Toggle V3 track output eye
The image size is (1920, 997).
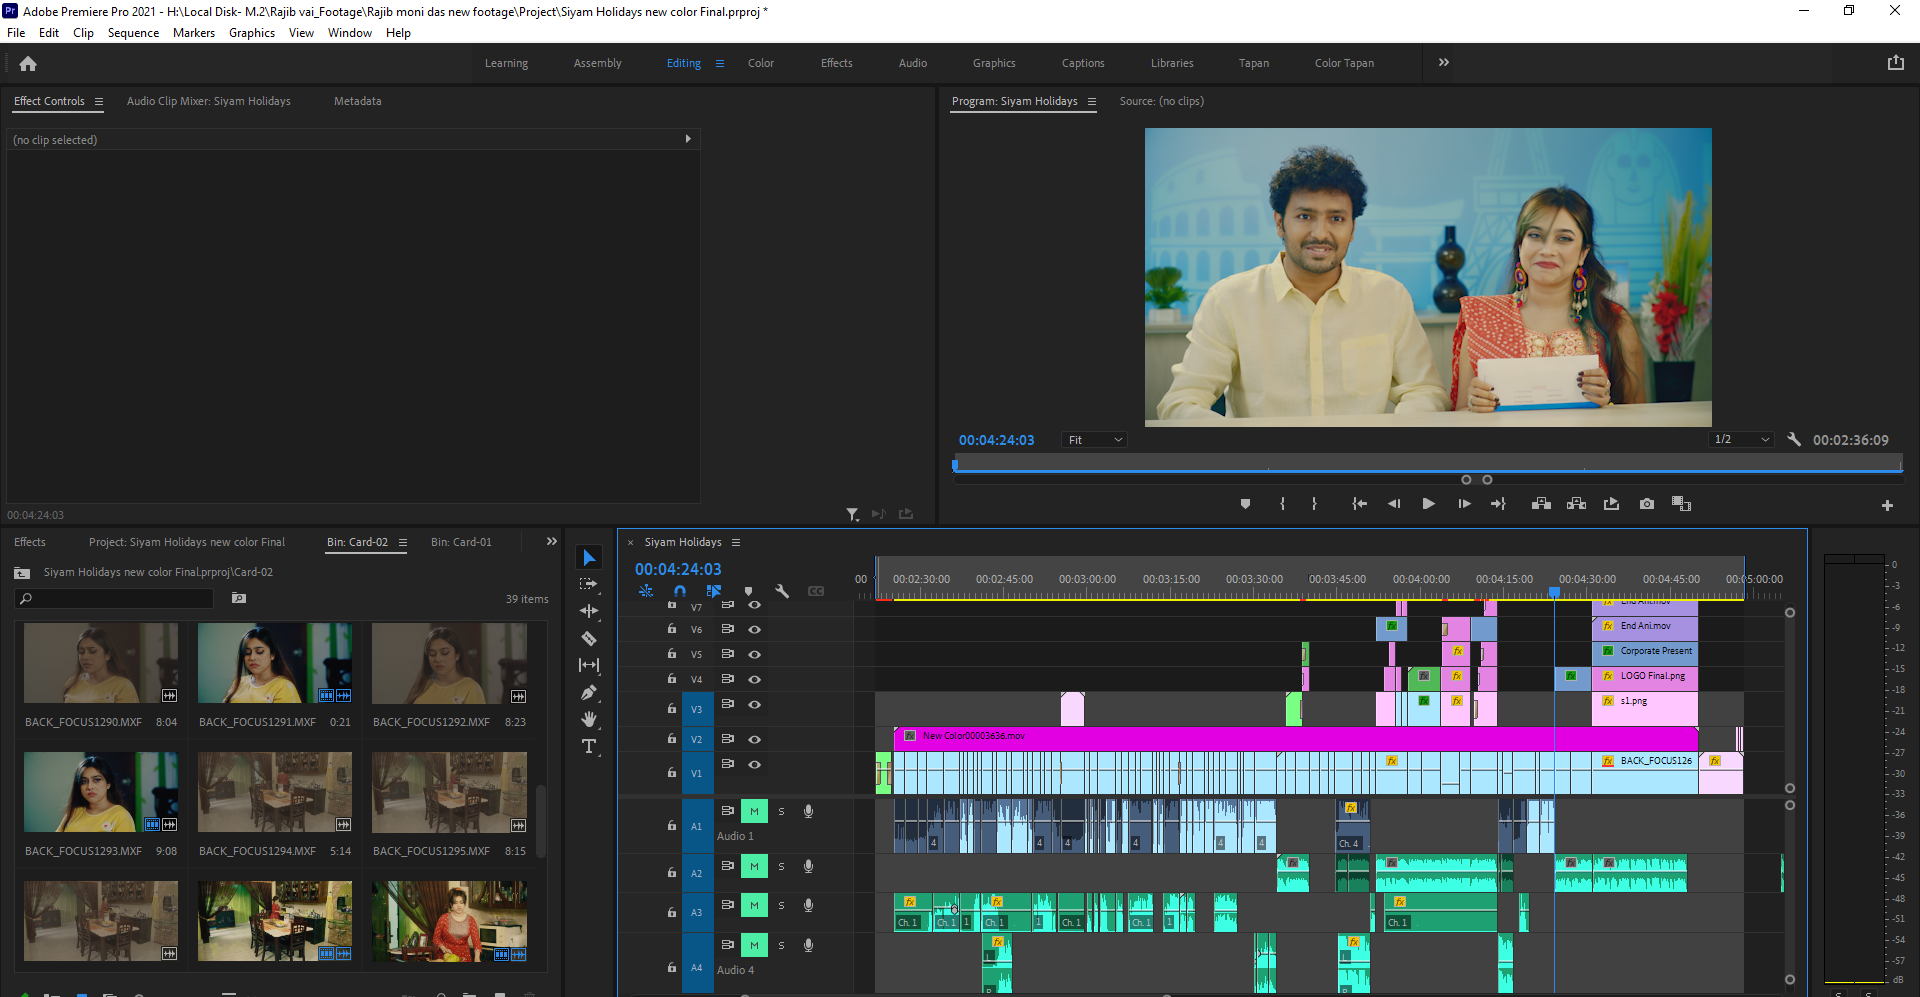pyautogui.click(x=755, y=704)
